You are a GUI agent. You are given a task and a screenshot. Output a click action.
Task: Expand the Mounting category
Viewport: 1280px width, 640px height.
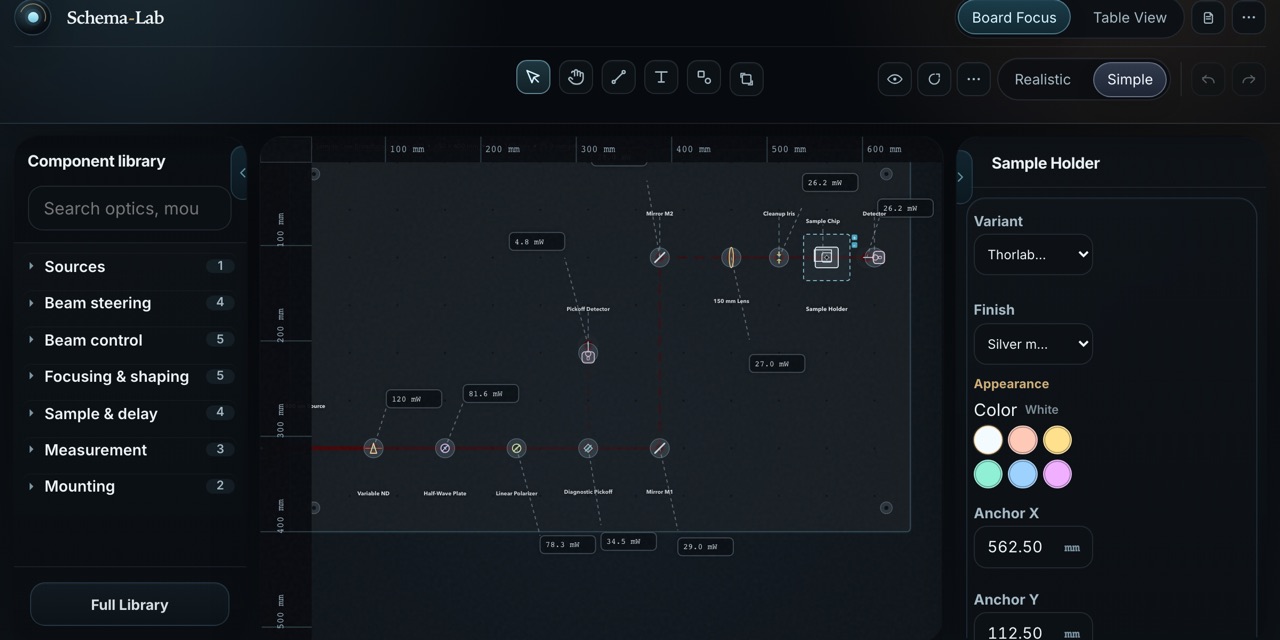coord(130,486)
